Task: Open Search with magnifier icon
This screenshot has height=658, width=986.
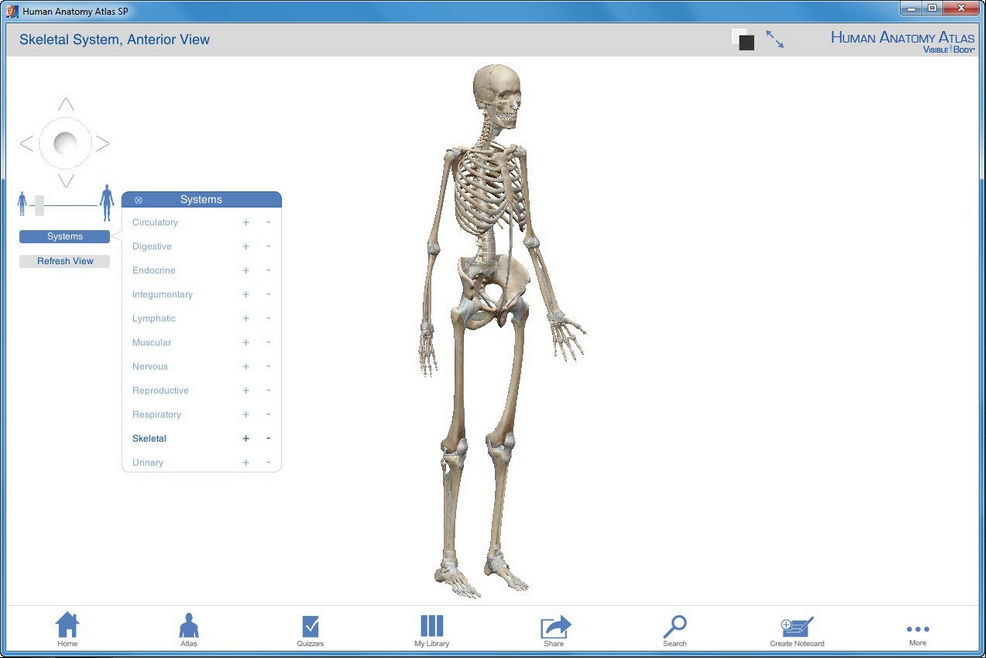Action: click(x=675, y=630)
